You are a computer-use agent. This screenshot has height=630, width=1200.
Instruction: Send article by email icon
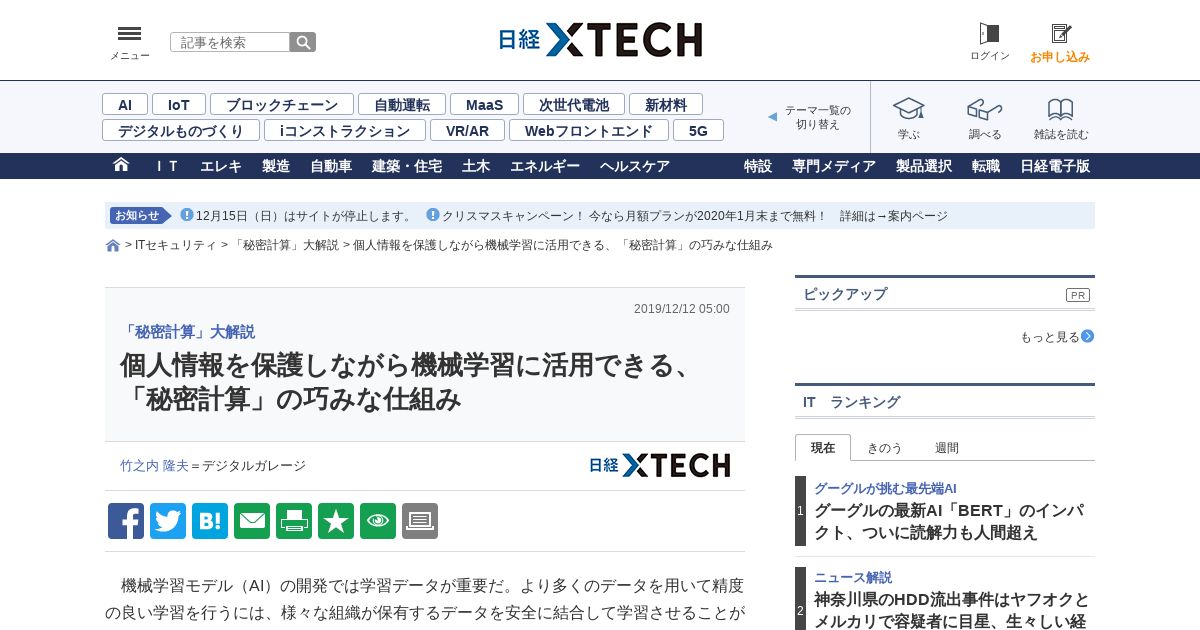point(252,521)
